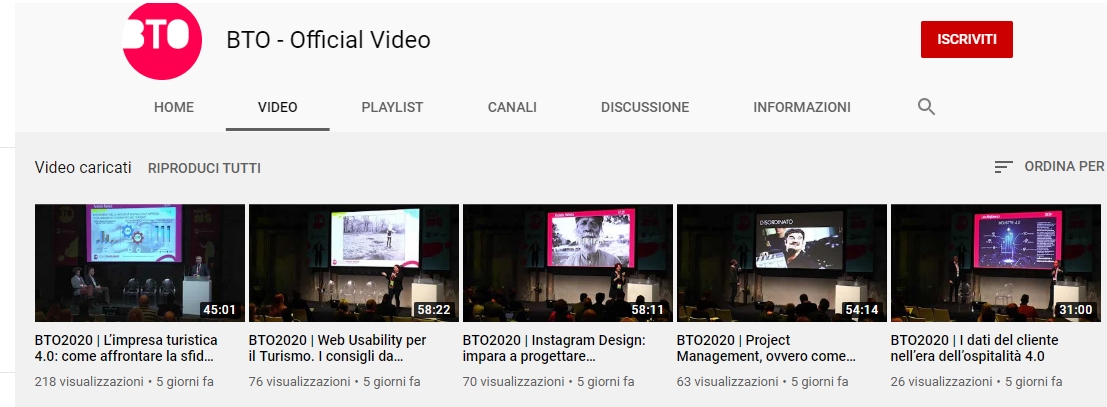Click the 26 visualizzazioni text
1107x407 pixels.
(941, 382)
